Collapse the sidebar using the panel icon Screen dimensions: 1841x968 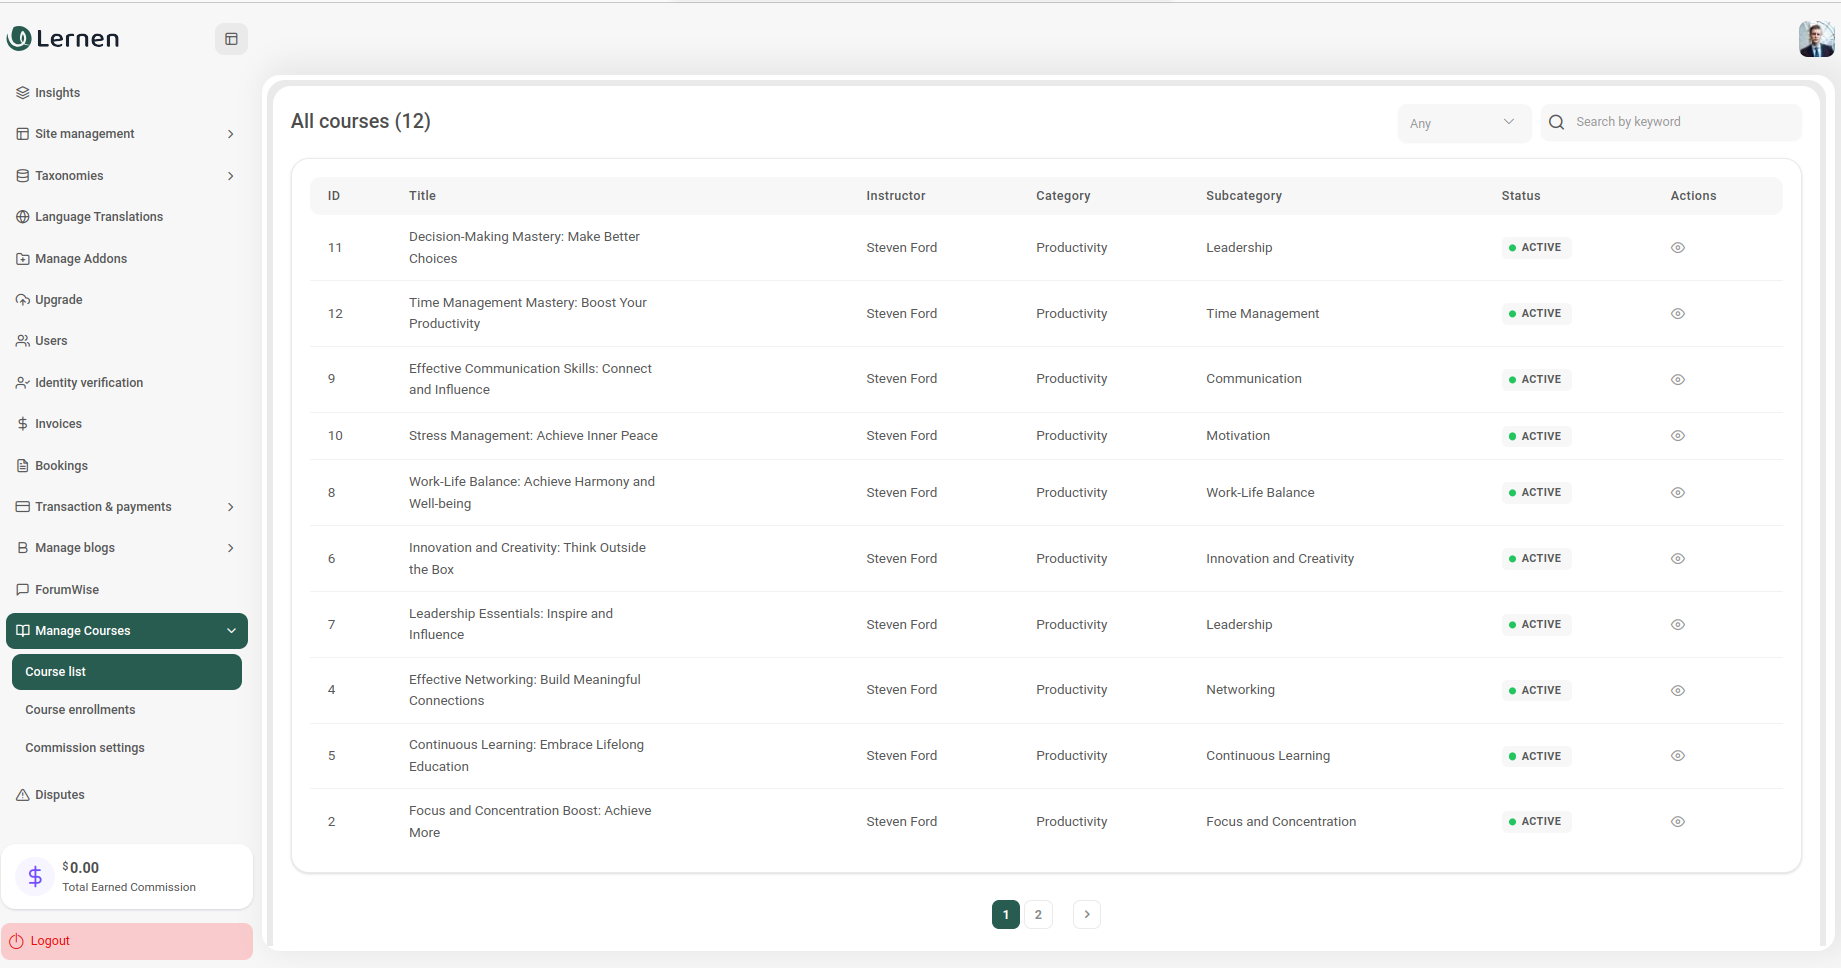(x=231, y=39)
